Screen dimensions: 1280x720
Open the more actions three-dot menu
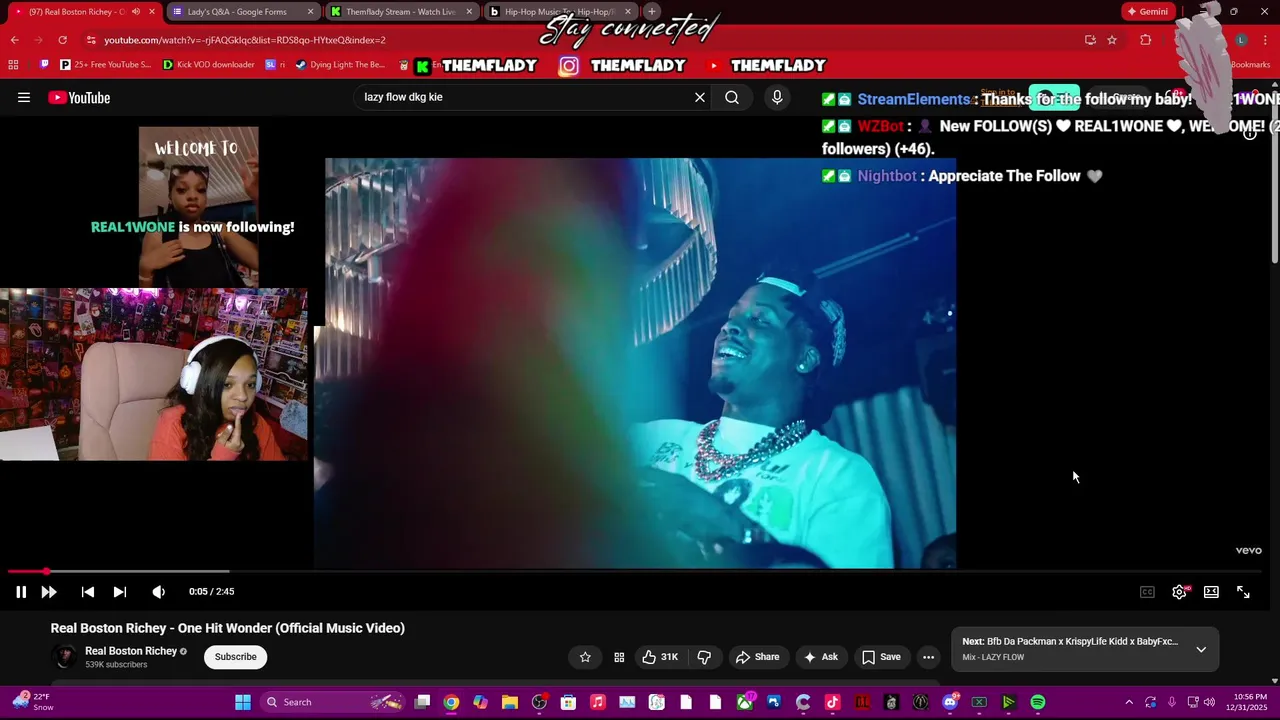pyautogui.click(x=929, y=657)
